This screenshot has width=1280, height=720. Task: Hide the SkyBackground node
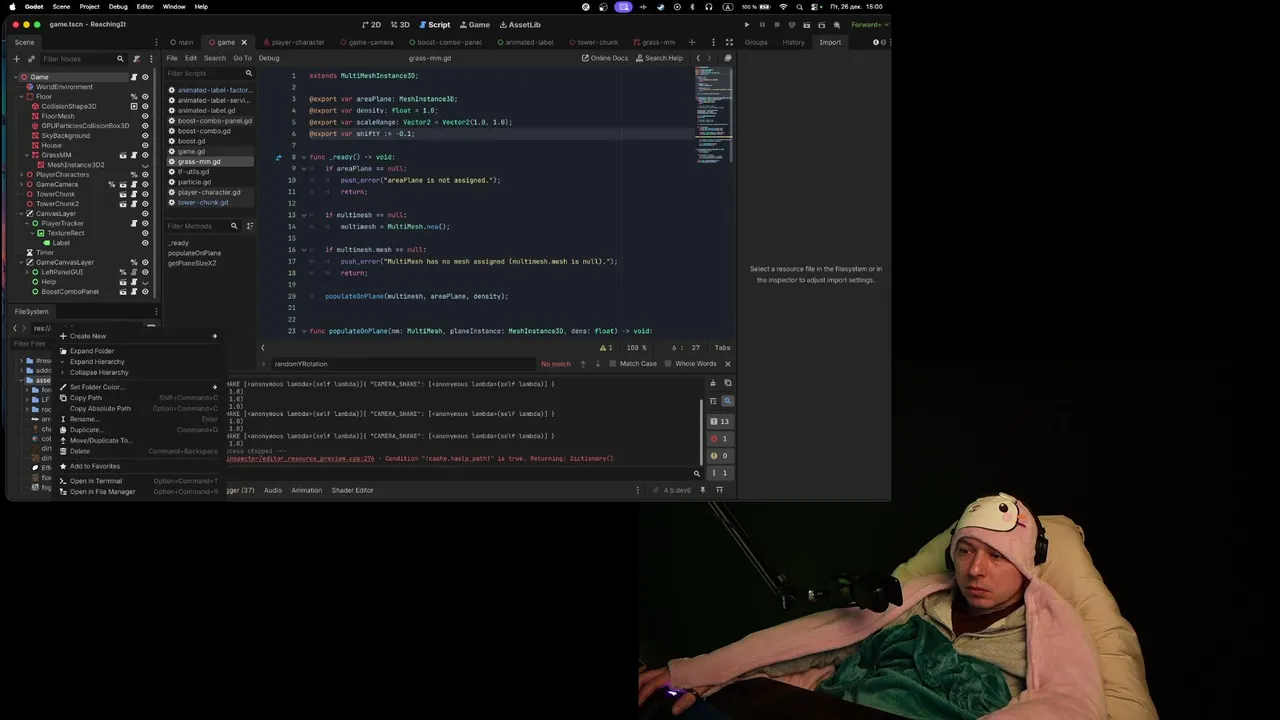click(x=145, y=136)
